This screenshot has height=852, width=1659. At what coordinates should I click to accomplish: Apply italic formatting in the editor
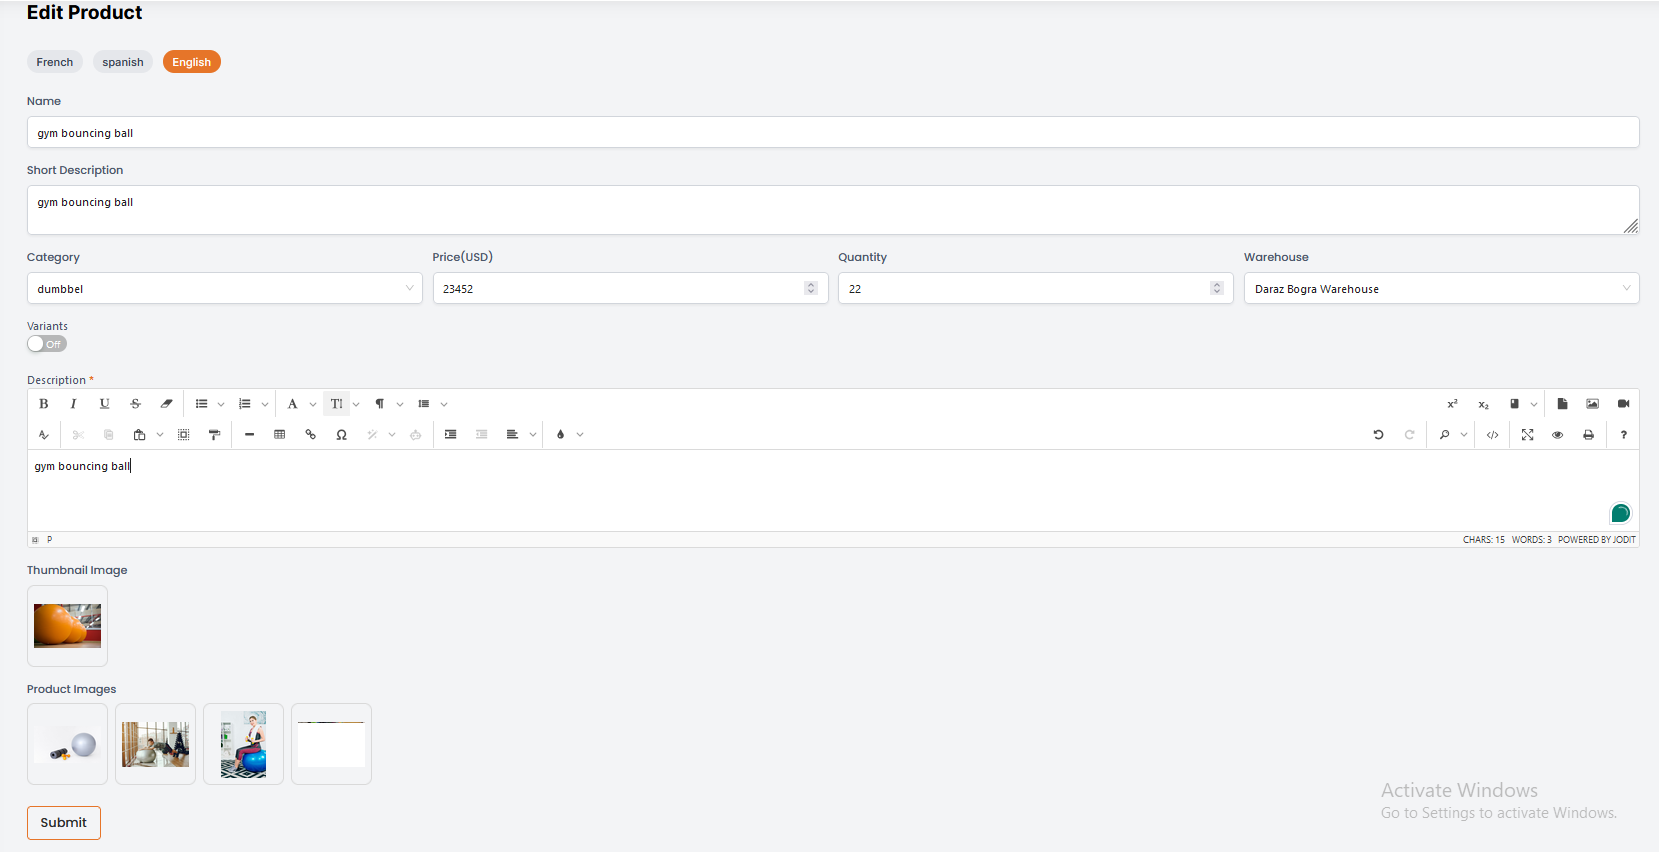click(x=73, y=404)
